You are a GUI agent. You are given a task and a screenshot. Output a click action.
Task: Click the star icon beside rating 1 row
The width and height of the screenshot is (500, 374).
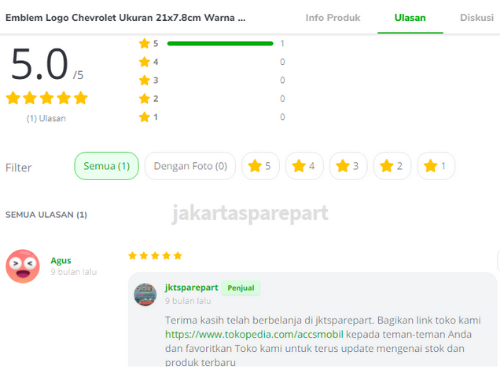coord(144,117)
